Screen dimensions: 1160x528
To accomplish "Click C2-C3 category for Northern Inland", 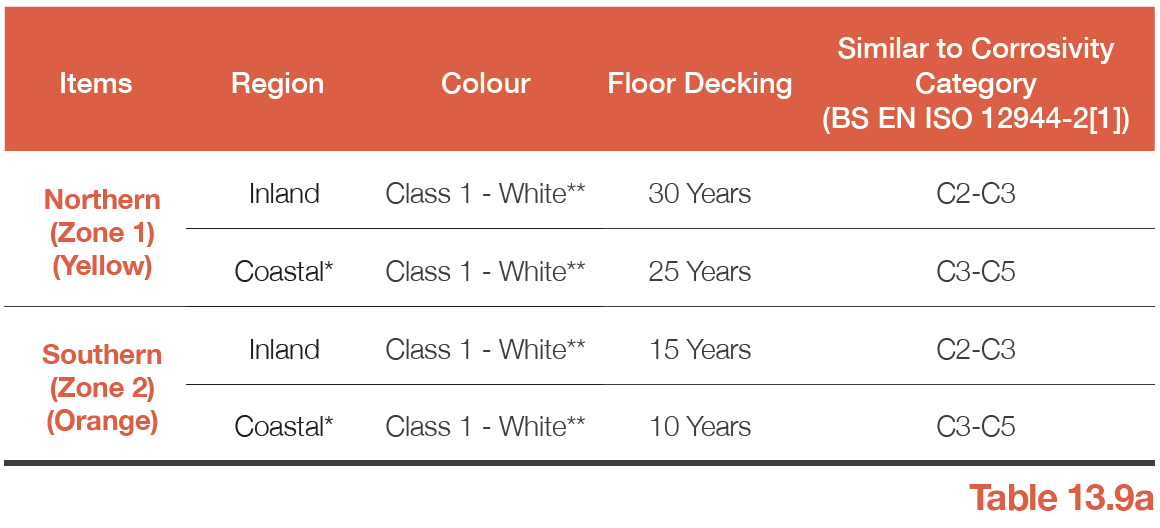I will coord(976,194).
